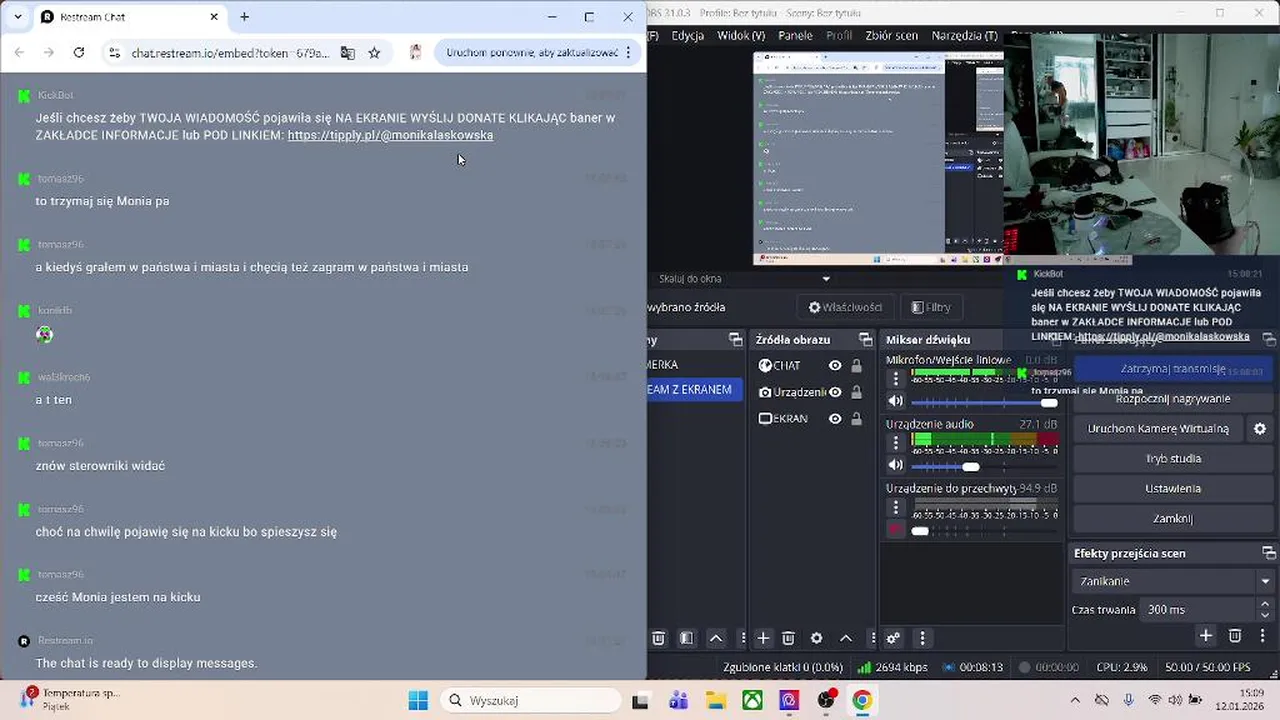Increase Czas trwania with the up stepper arrow

point(1266,604)
